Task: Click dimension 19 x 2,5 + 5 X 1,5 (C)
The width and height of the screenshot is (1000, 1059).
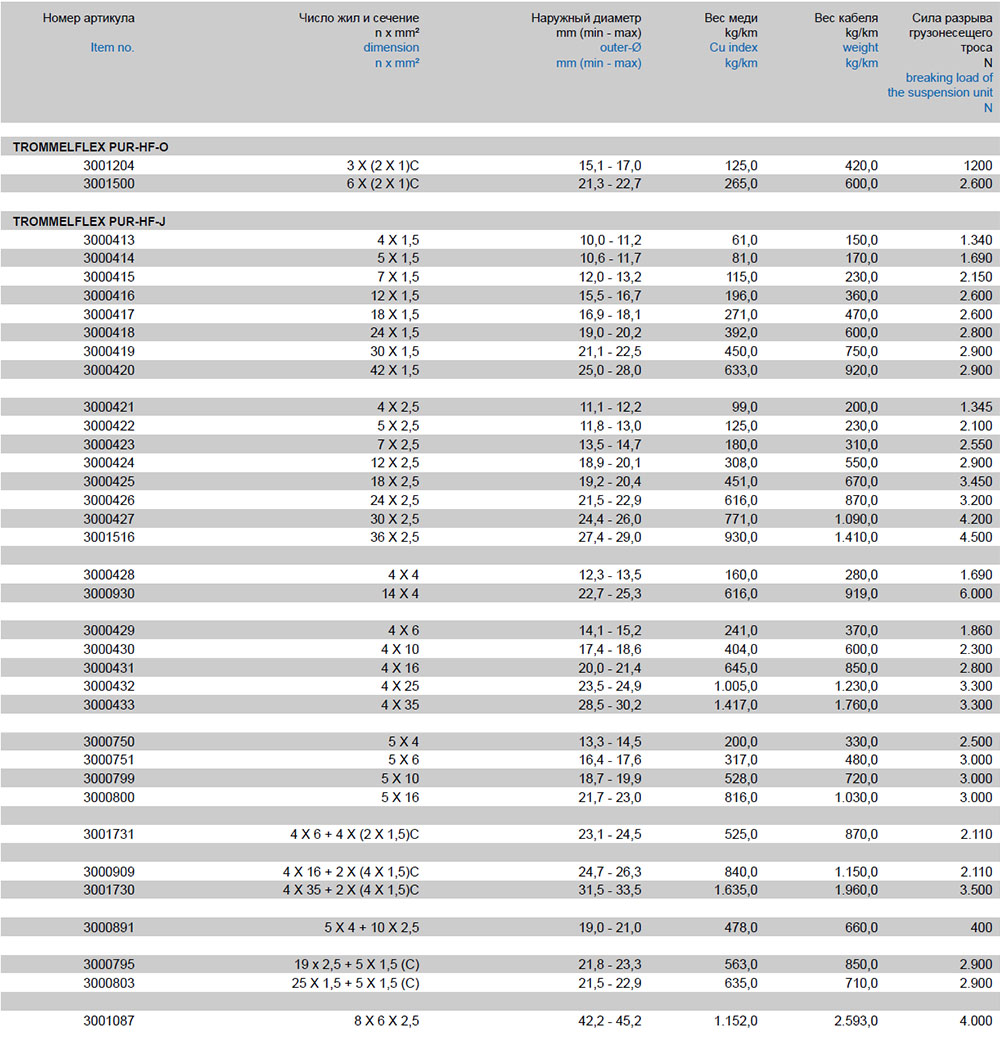Action: [357, 964]
